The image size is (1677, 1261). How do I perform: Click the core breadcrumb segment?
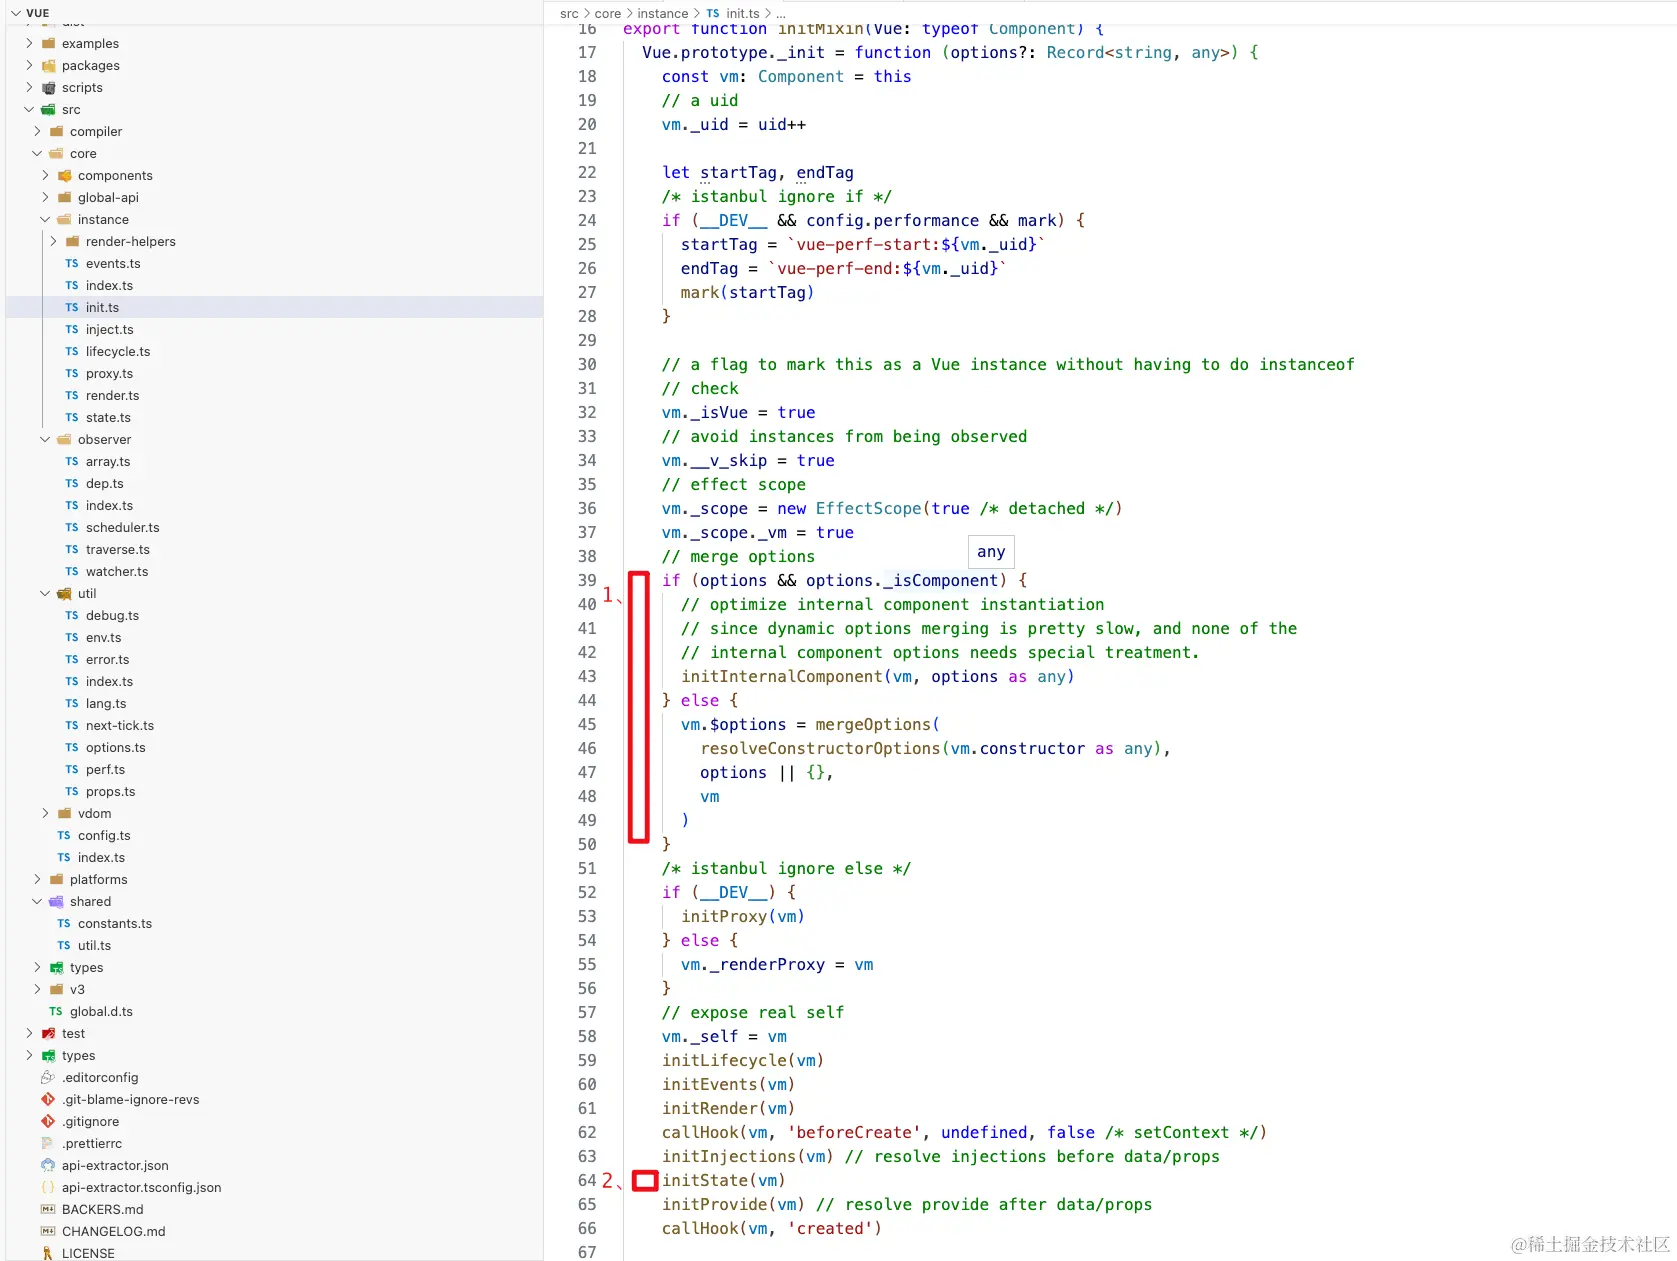(607, 13)
